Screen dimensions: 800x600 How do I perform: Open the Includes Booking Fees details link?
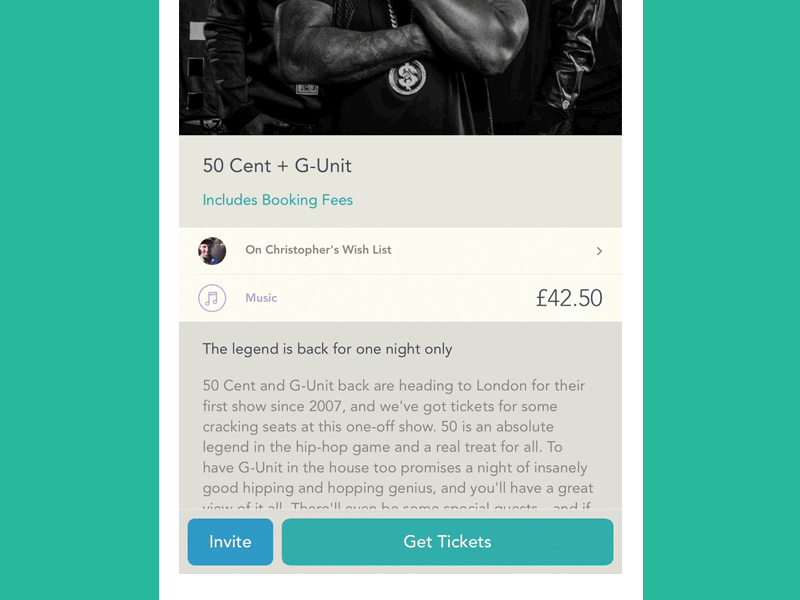pyautogui.click(x=277, y=200)
